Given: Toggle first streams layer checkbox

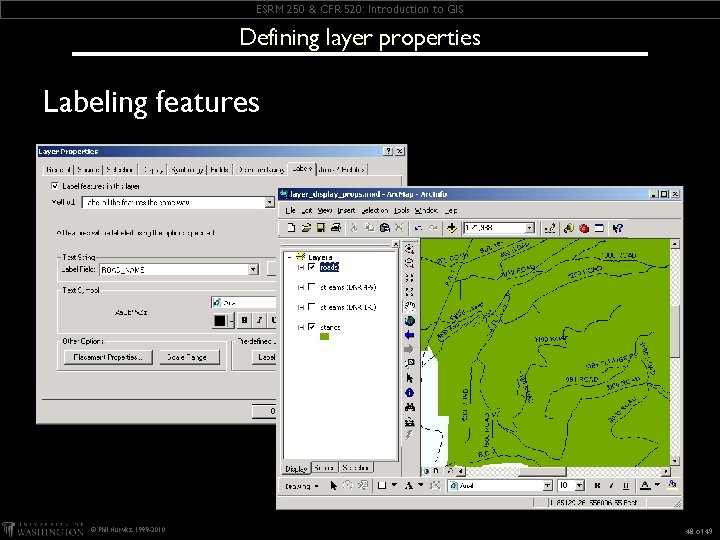Looking at the screenshot, I should (312, 287).
